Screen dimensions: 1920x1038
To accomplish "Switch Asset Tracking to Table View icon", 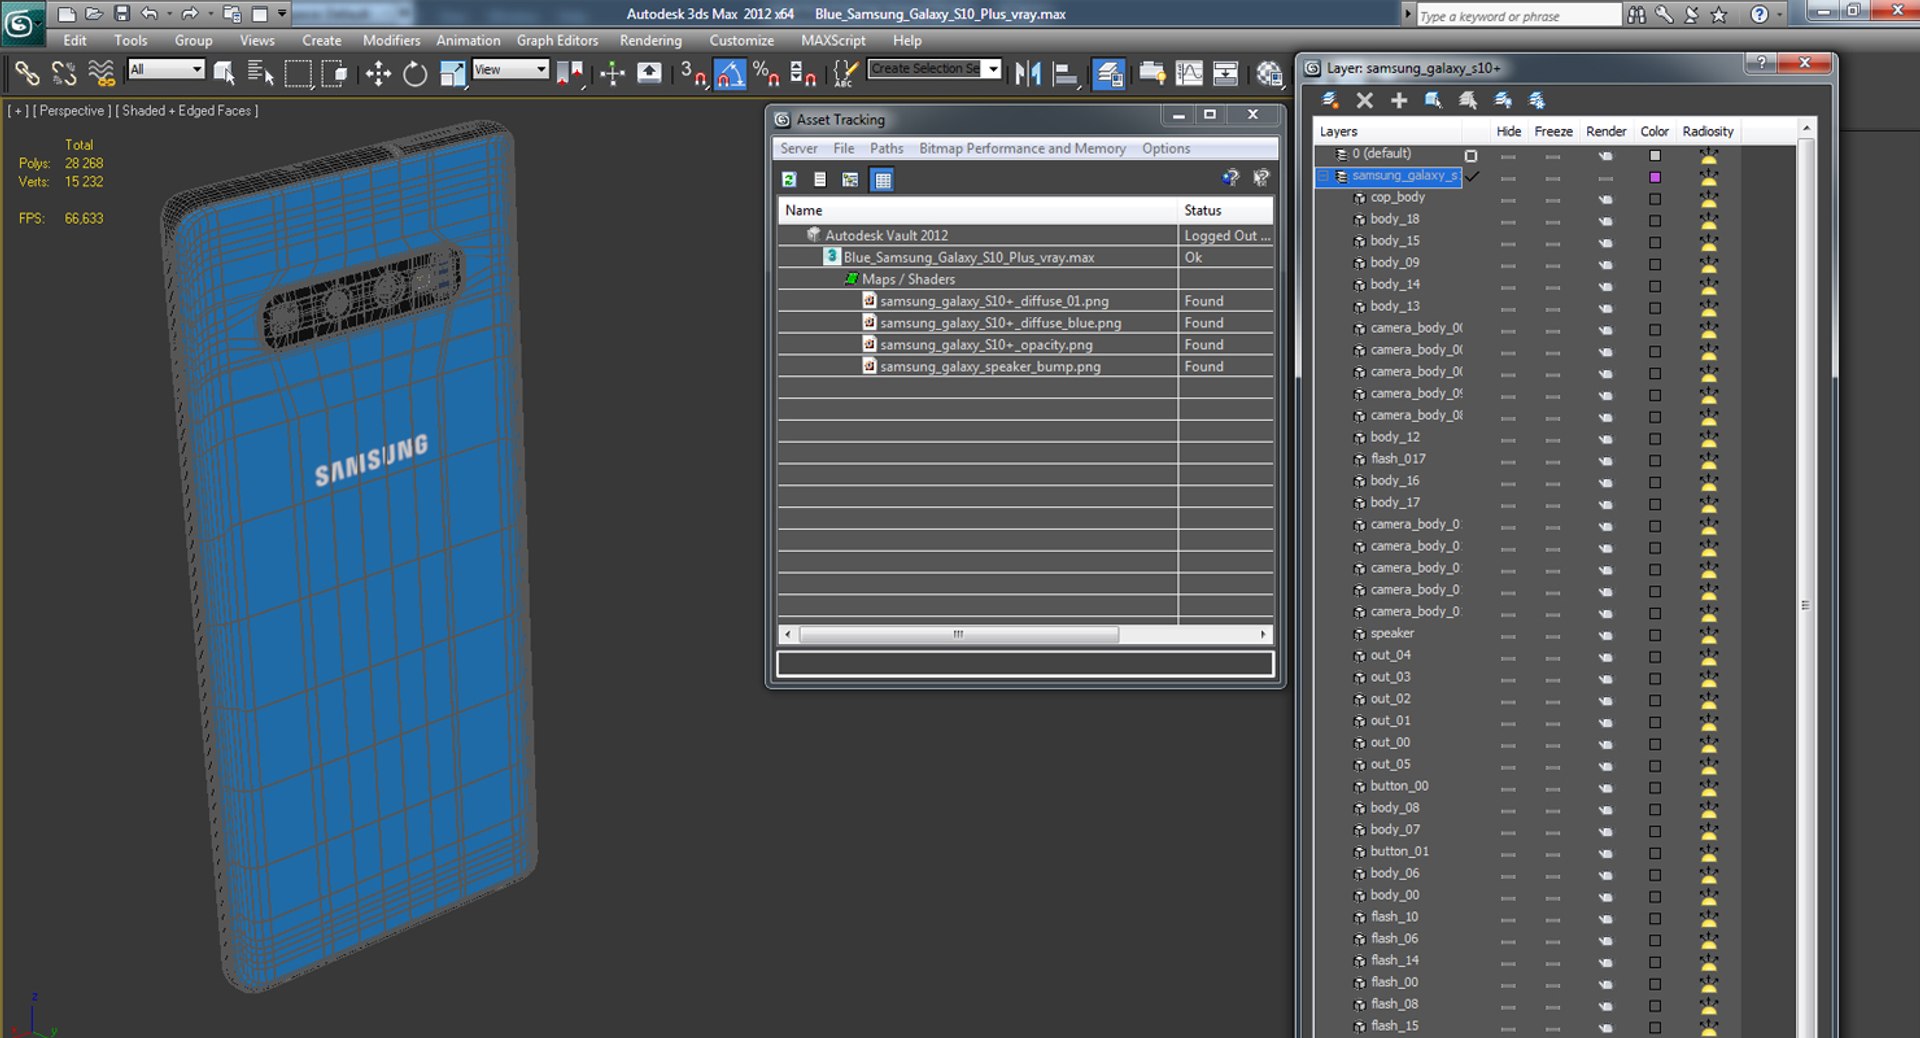I will pos(882,180).
